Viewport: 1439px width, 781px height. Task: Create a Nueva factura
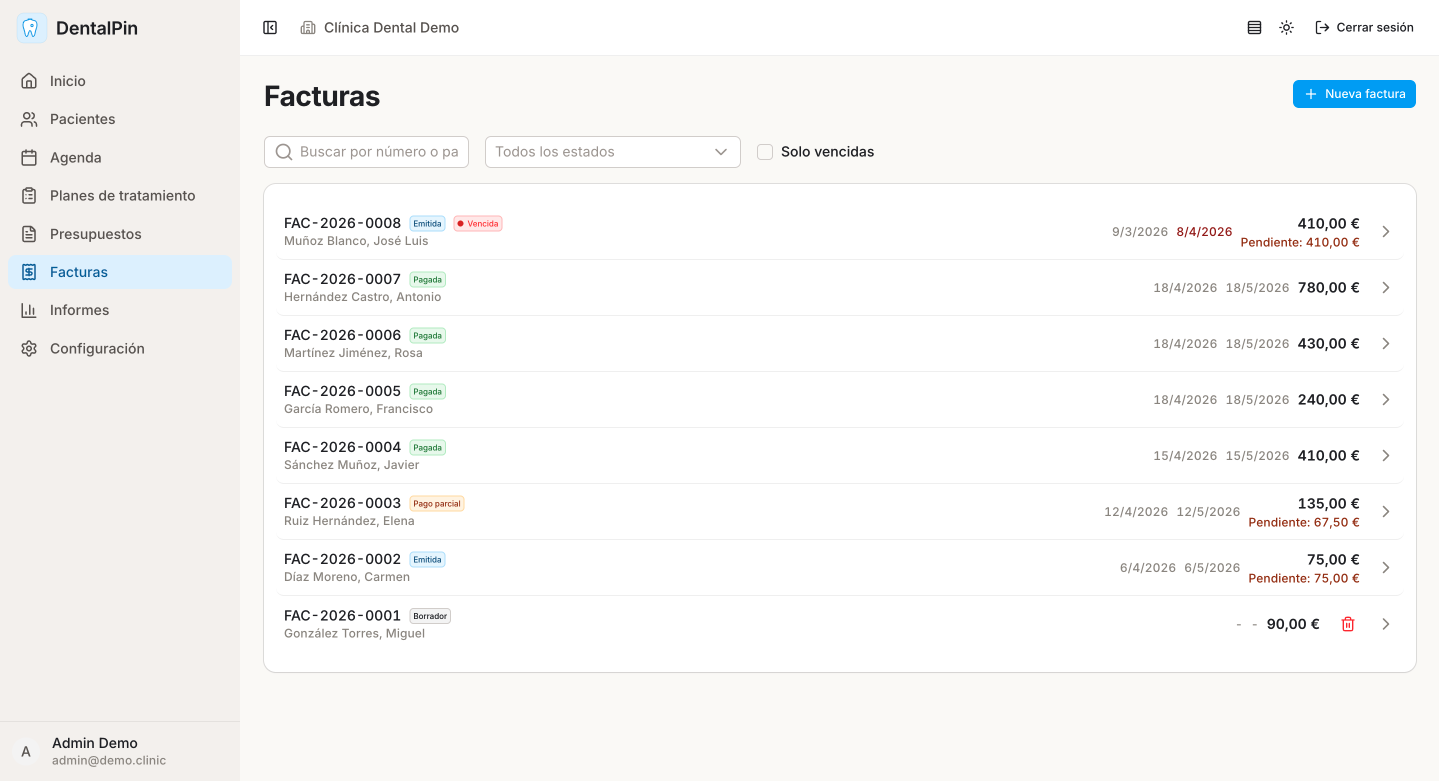[x=1354, y=93]
